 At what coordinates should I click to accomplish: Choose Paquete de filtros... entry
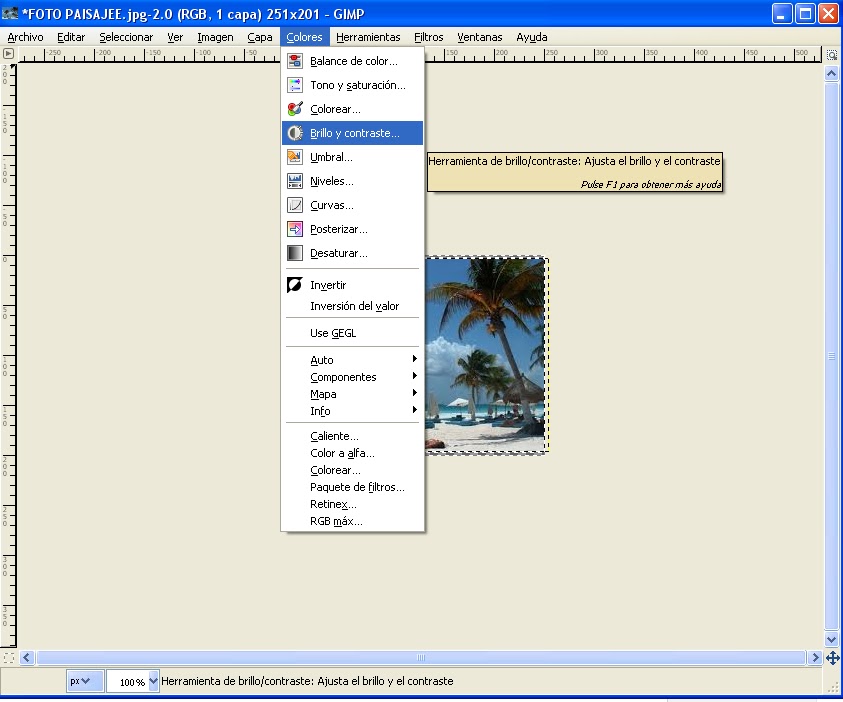click(352, 487)
